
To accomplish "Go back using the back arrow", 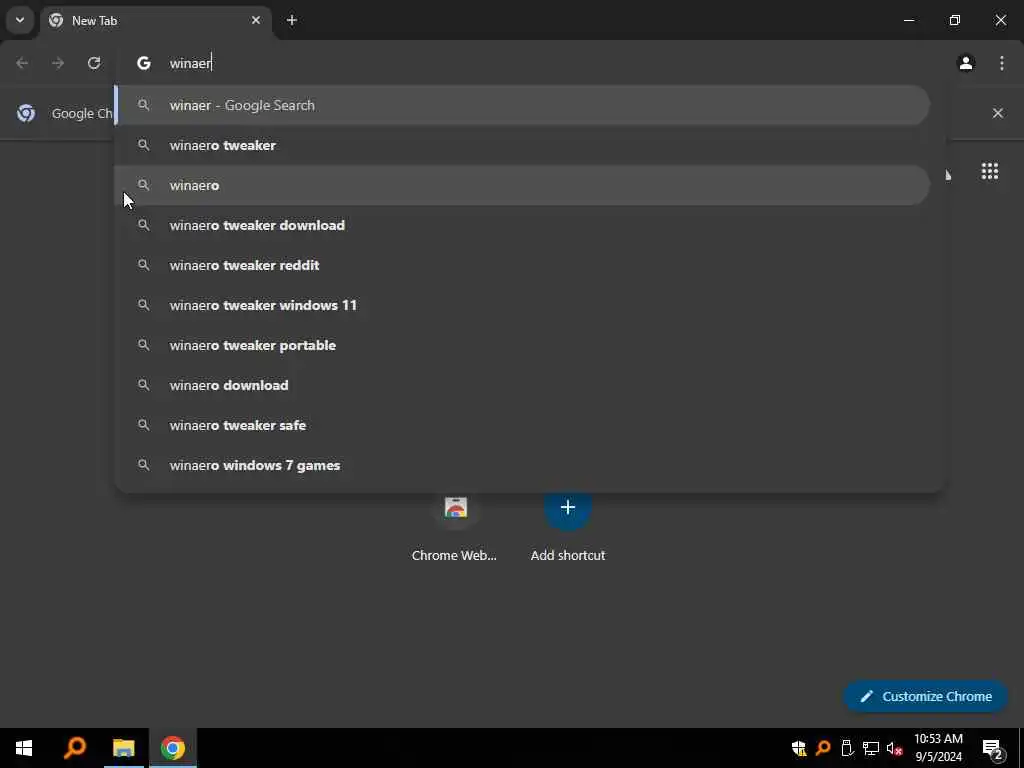I will (22, 63).
